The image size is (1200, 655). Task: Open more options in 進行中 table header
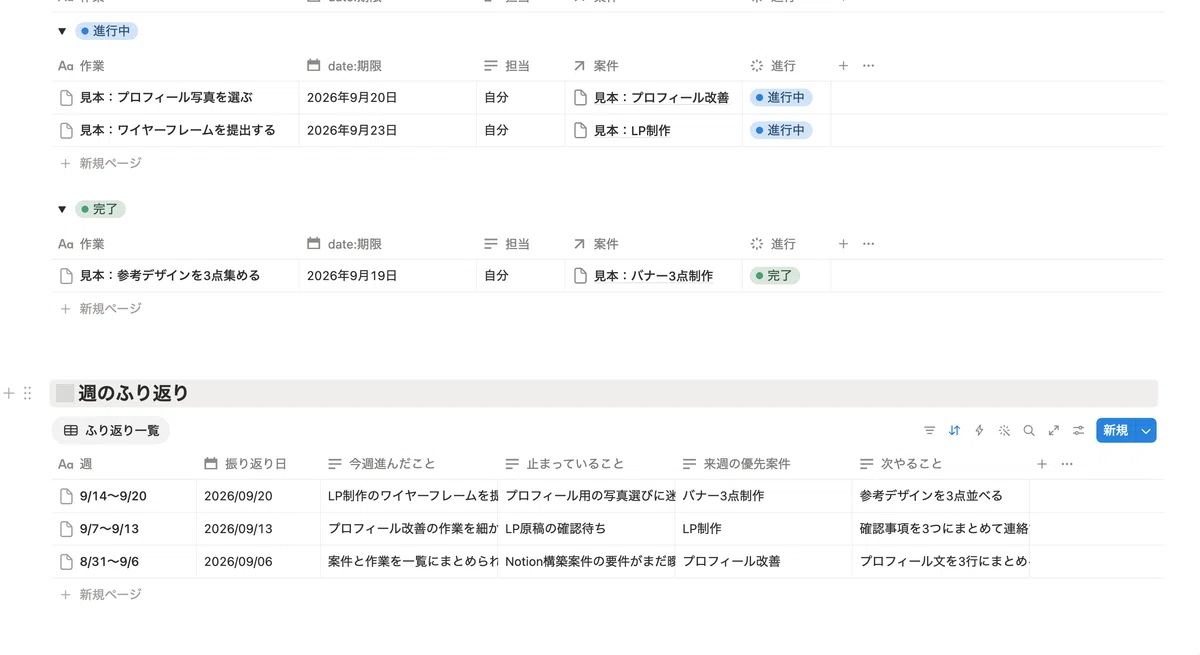[x=868, y=66]
